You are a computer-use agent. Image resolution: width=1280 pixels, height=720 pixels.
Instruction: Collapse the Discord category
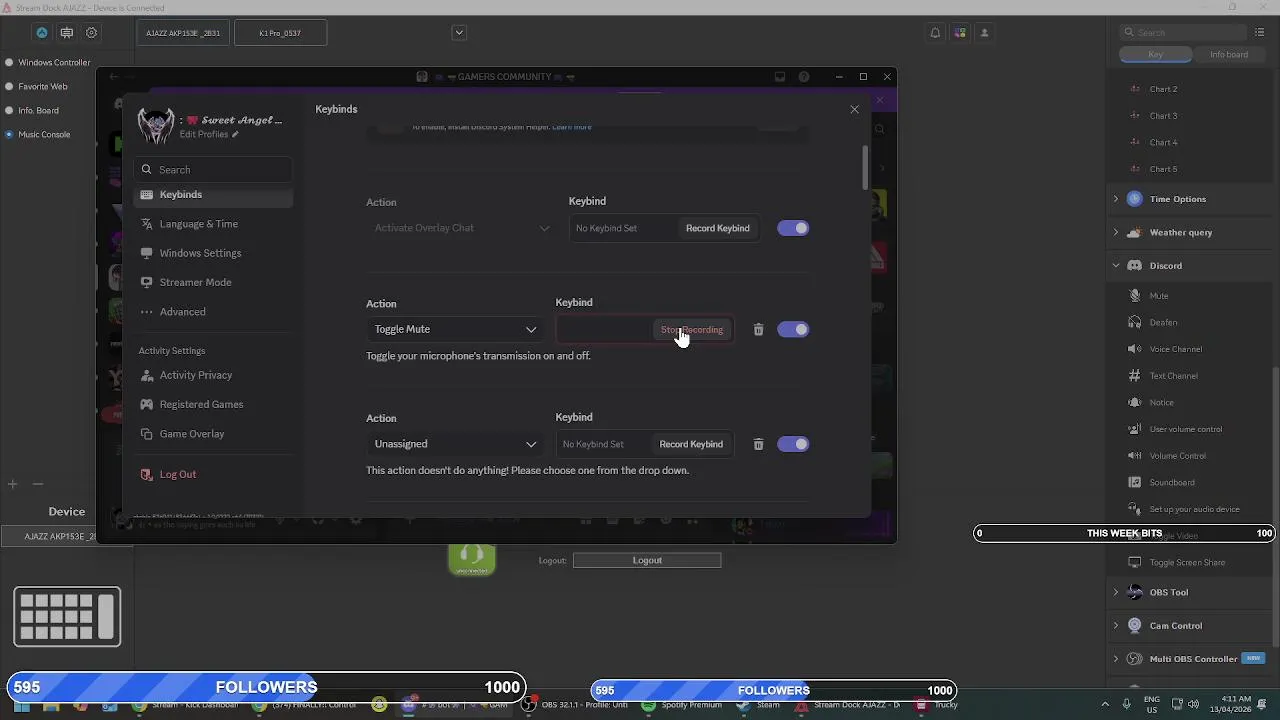point(1116,266)
